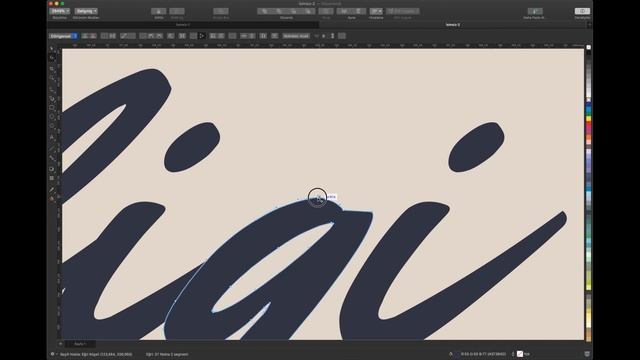The width and height of the screenshot is (640, 360).
Task: Click Symmetrical Node icon
Action: 160,36
